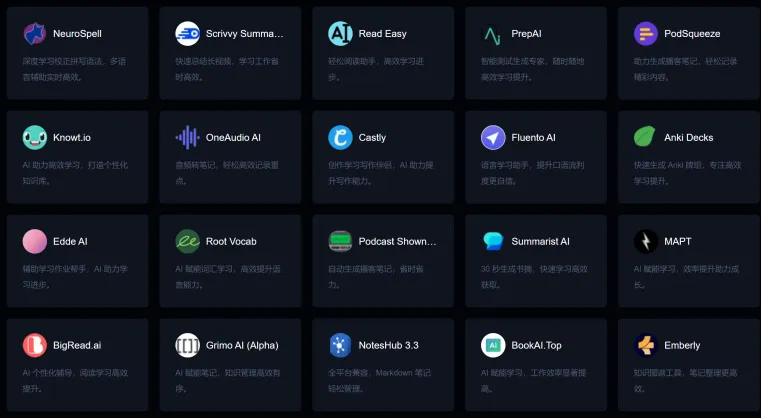Image resolution: width=761 pixels, height=418 pixels.
Task: Click the Summarist AI chat bubble icon
Action: coord(493,241)
